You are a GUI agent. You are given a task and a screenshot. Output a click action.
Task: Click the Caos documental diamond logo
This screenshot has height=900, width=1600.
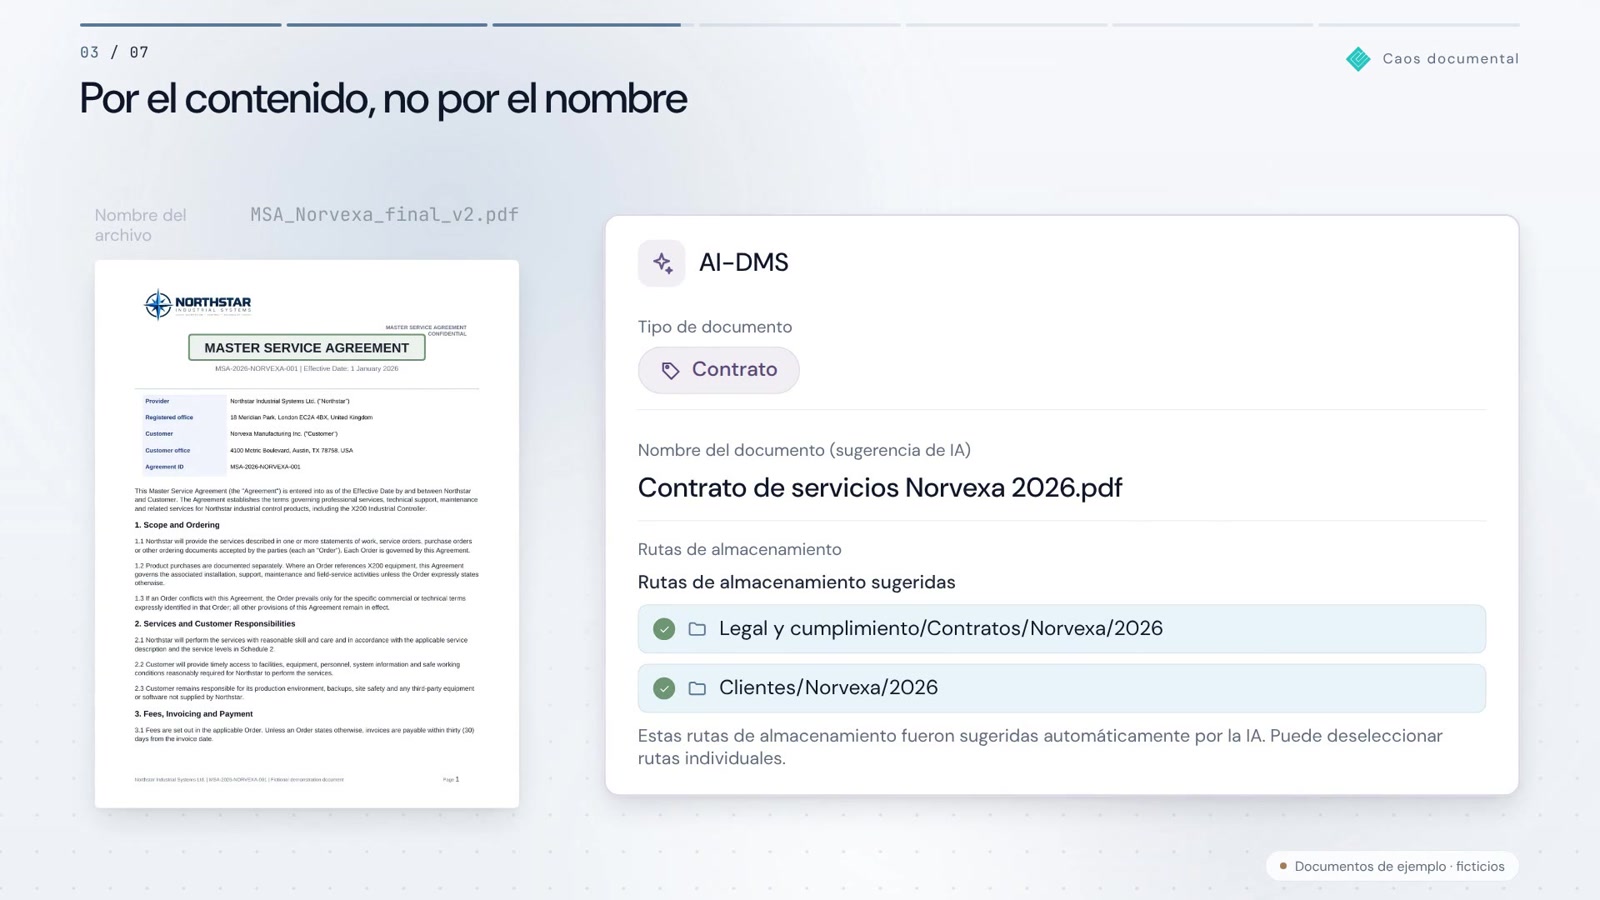click(x=1358, y=59)
